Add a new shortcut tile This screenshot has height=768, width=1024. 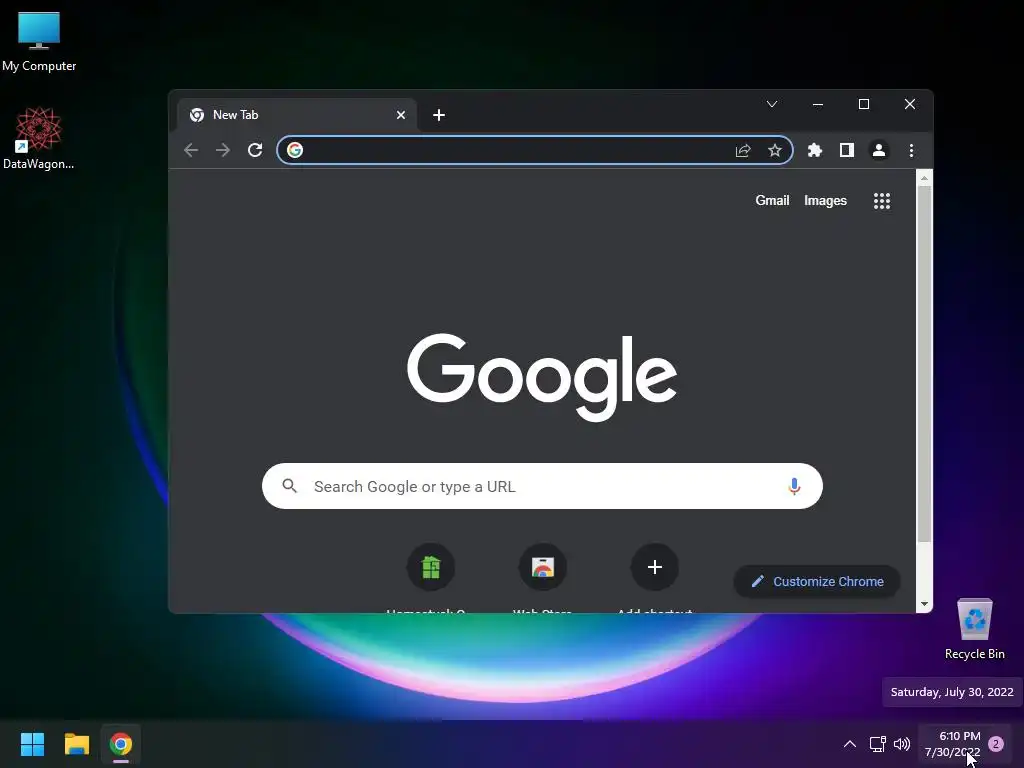654,567
